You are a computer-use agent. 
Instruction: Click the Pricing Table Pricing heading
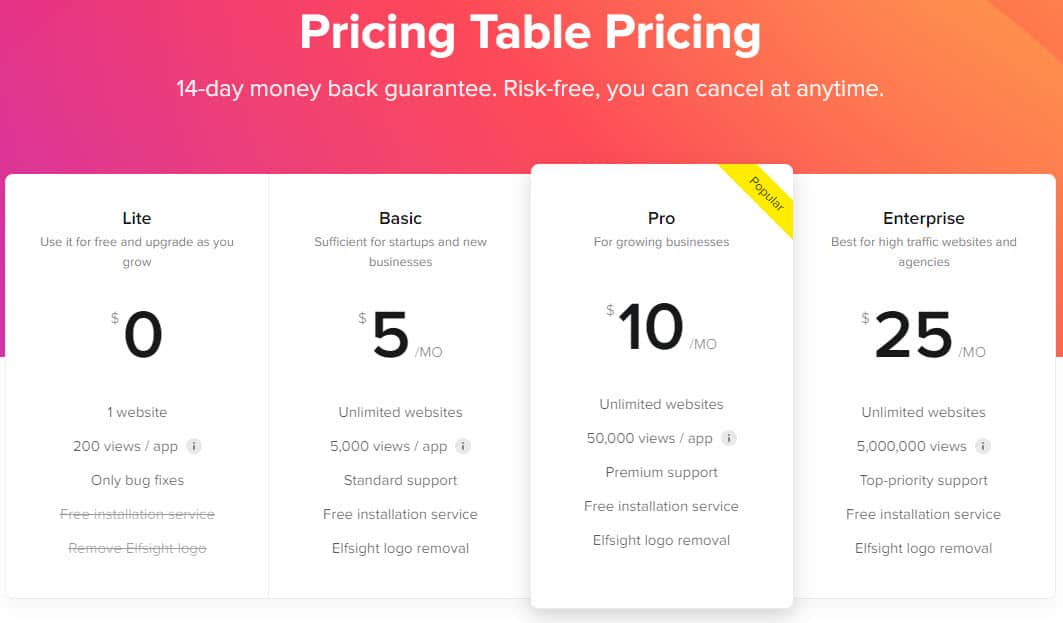tap(530, 33)
